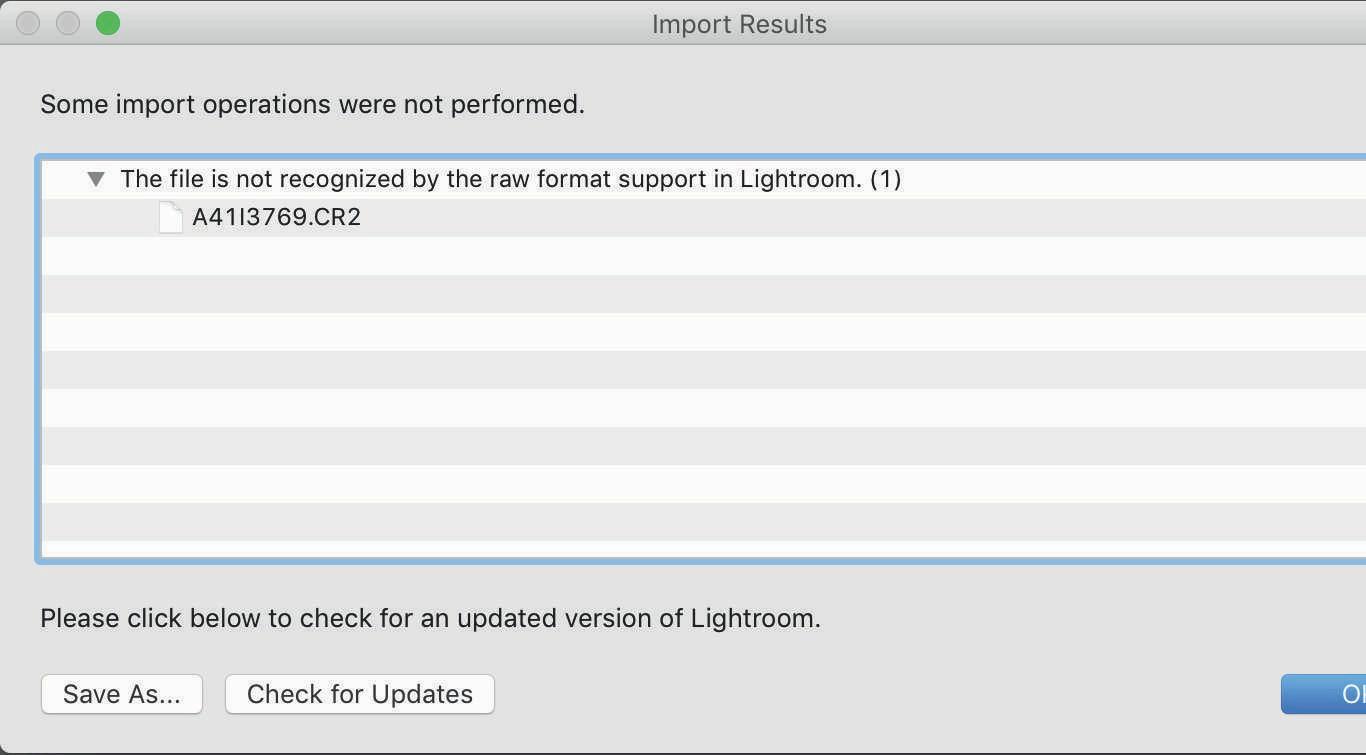The height and width of the screenshot is (755, 1366).
Task: Click the Import Results window title
Action: (x=739, y=24)
